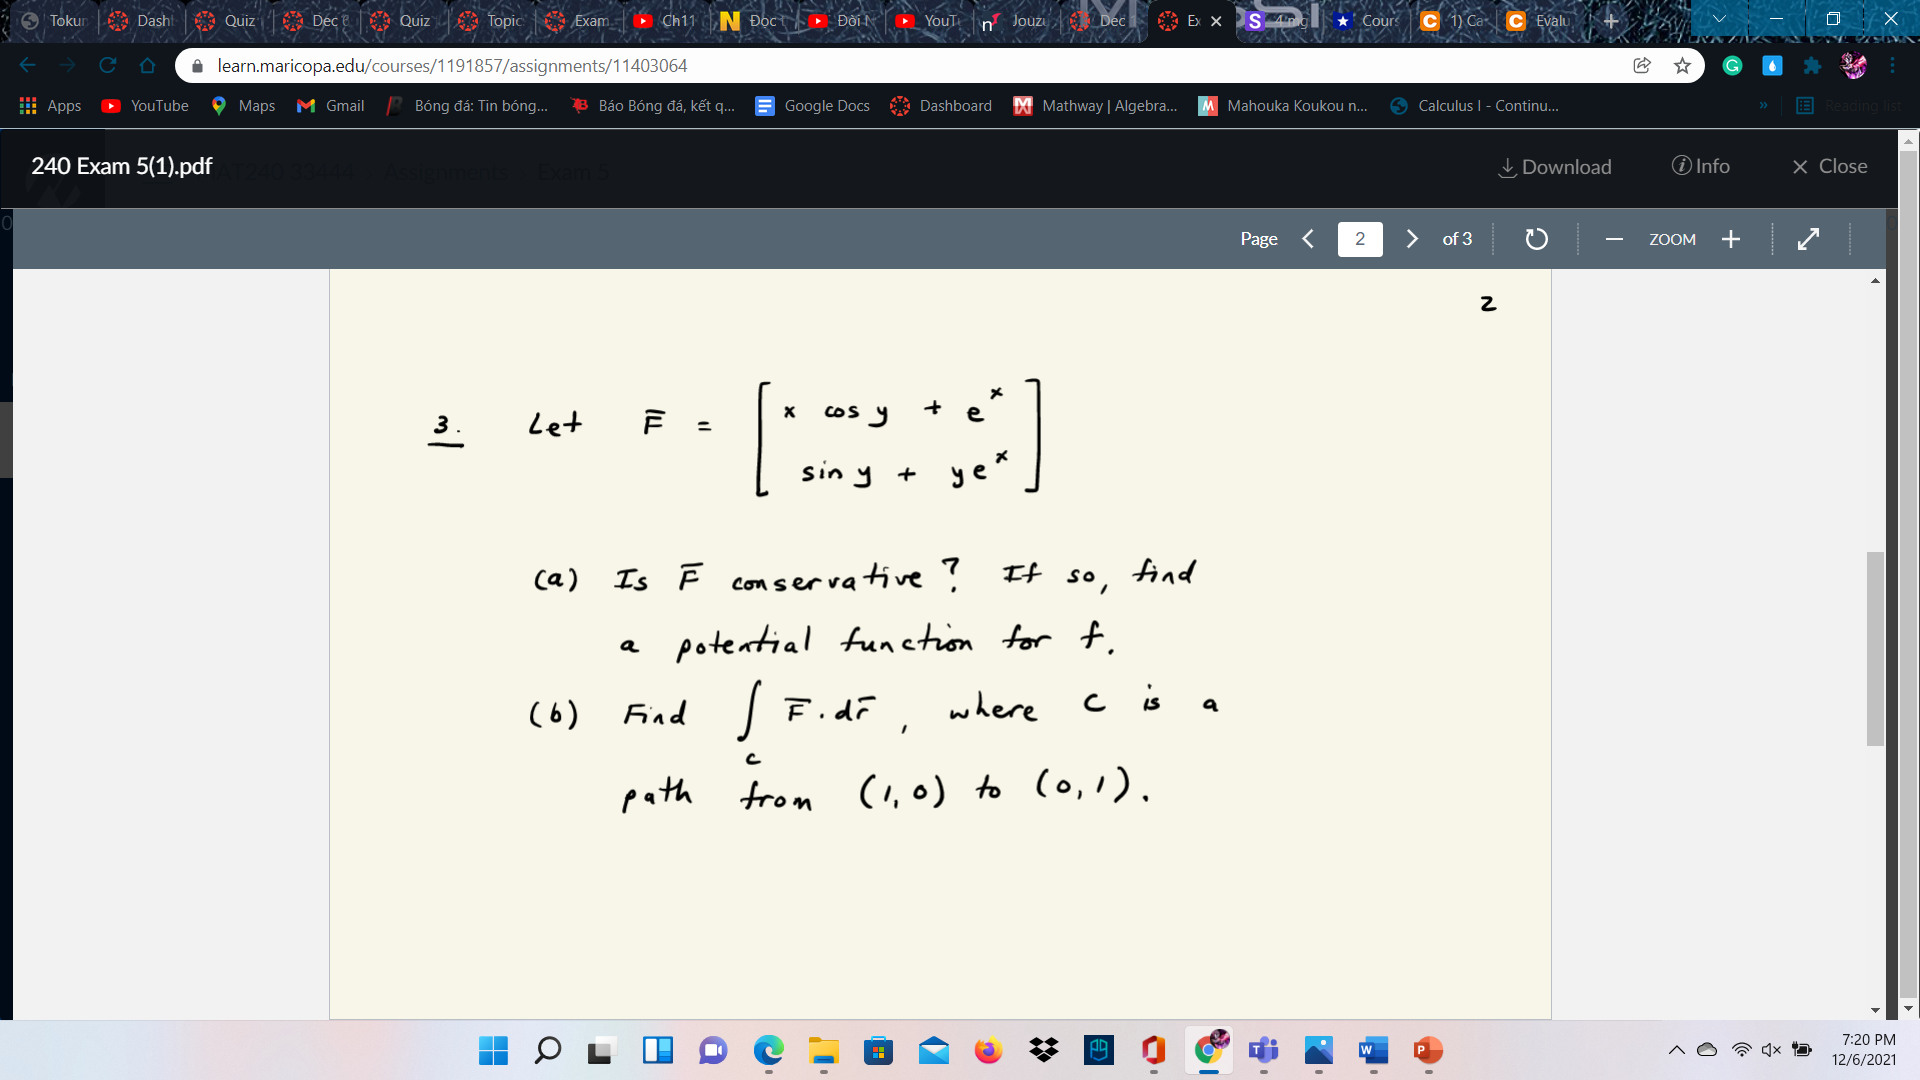
Task: Reload the PDF with the circular arrow icon
Action: coord(1536,239)
